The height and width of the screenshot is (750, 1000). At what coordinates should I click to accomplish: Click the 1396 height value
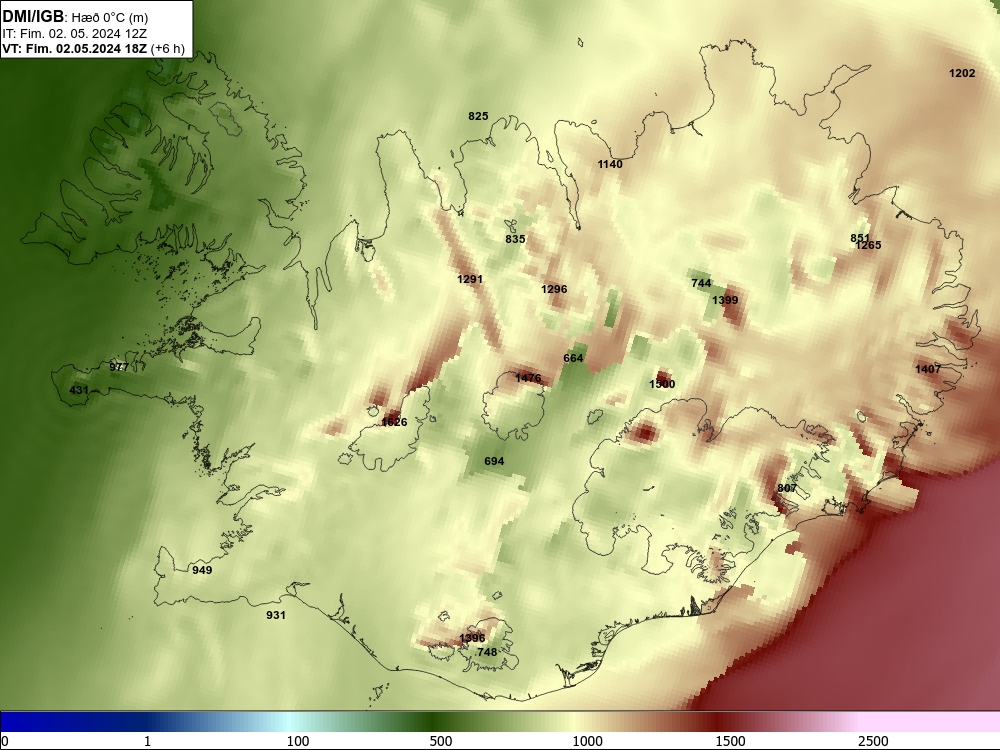(x=472, y=638)
